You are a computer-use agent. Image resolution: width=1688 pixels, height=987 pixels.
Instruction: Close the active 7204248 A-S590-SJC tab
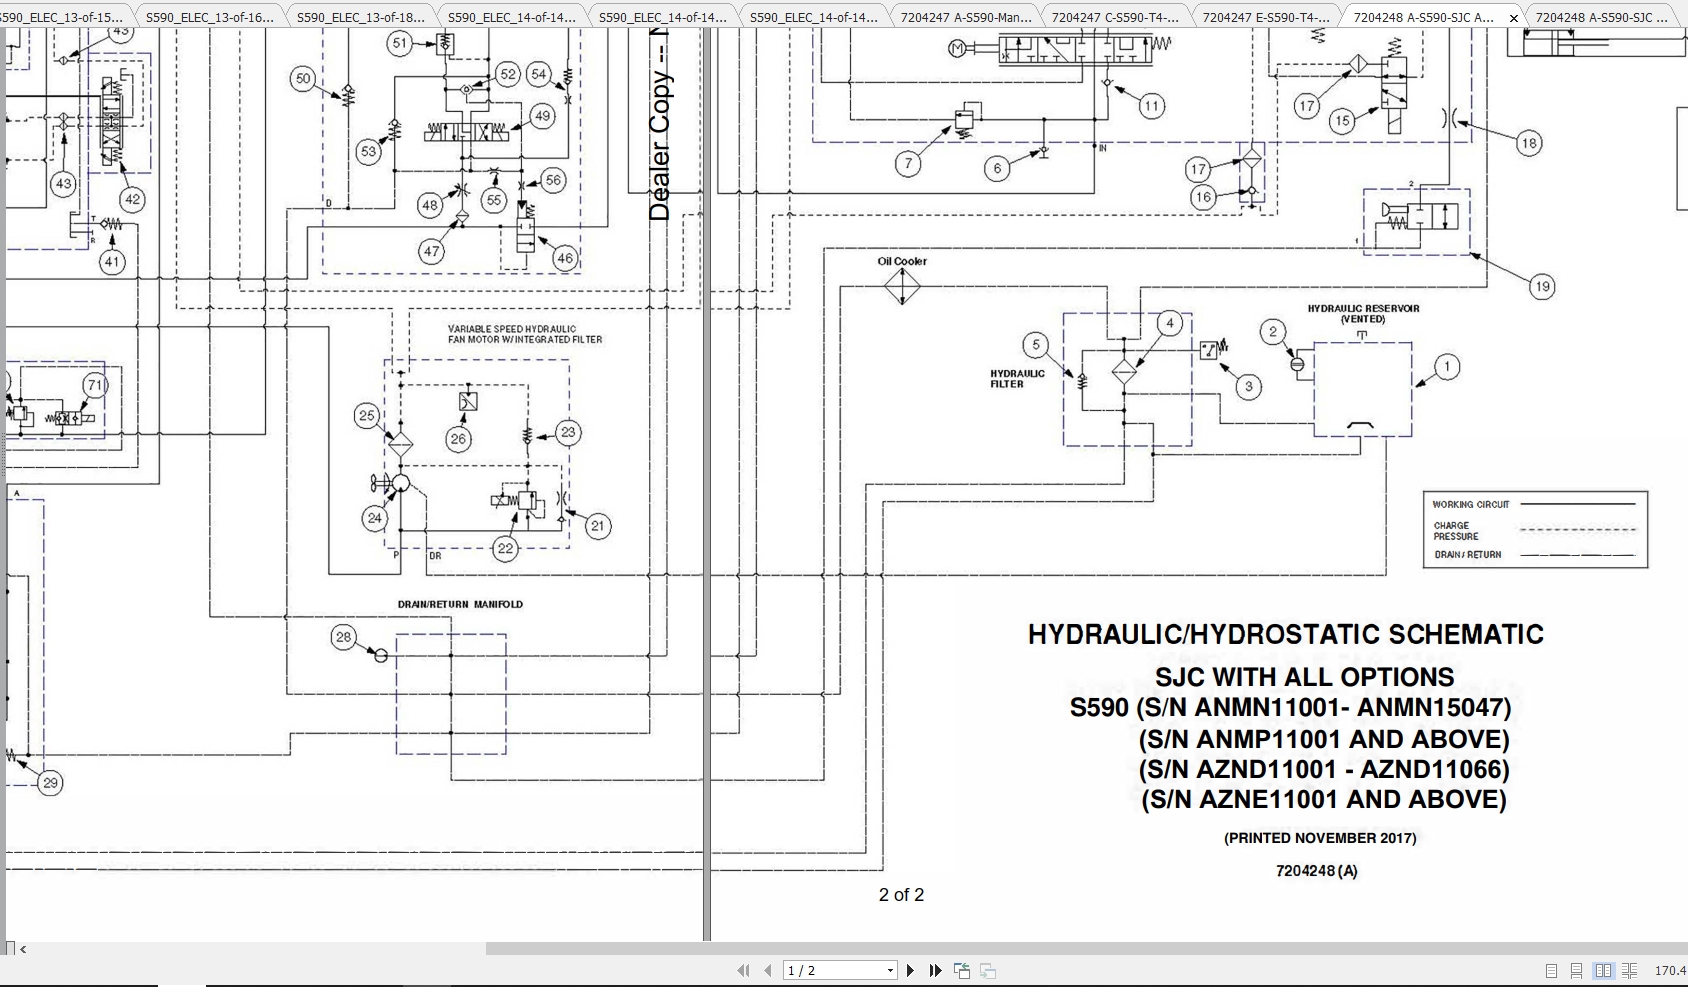coord(1513,16)
